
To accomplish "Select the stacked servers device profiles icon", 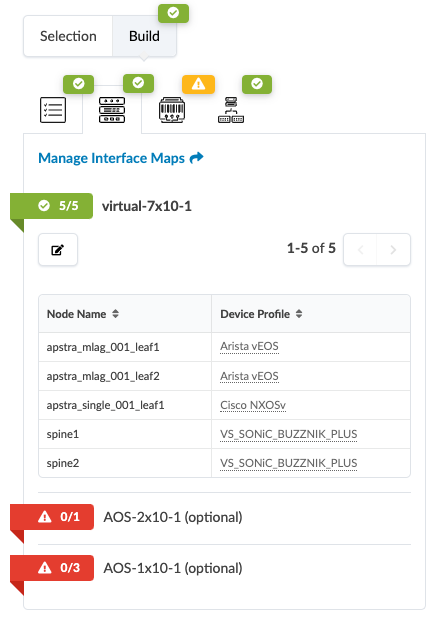I will [112, 110].
